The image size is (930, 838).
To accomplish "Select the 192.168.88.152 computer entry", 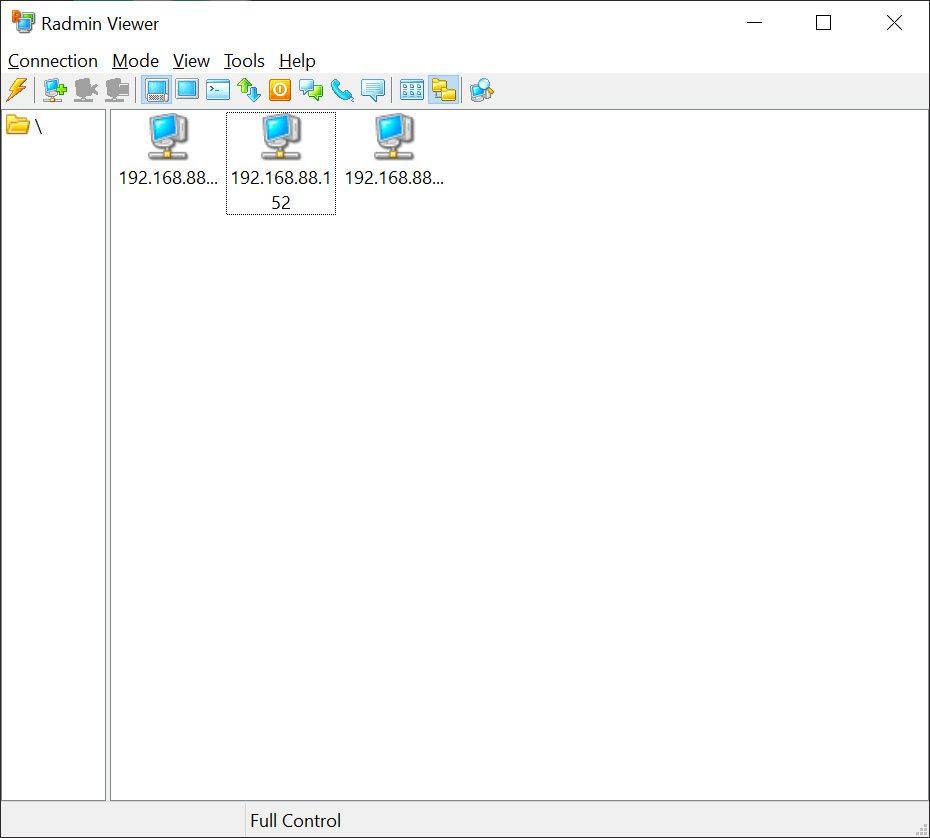I will pos(281,163).
